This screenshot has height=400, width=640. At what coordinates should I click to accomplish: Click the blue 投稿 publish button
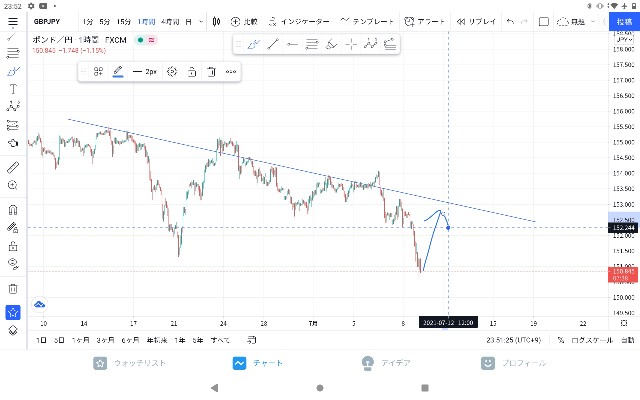(x=624, y=22)
